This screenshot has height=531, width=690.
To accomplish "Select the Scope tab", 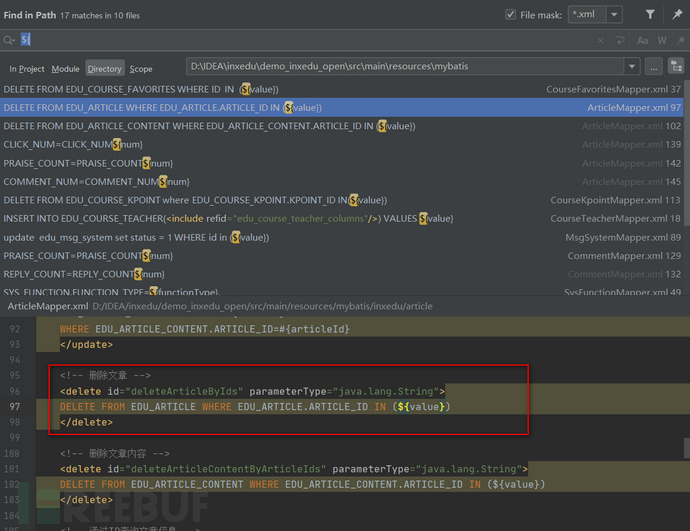I will (141, 69).
